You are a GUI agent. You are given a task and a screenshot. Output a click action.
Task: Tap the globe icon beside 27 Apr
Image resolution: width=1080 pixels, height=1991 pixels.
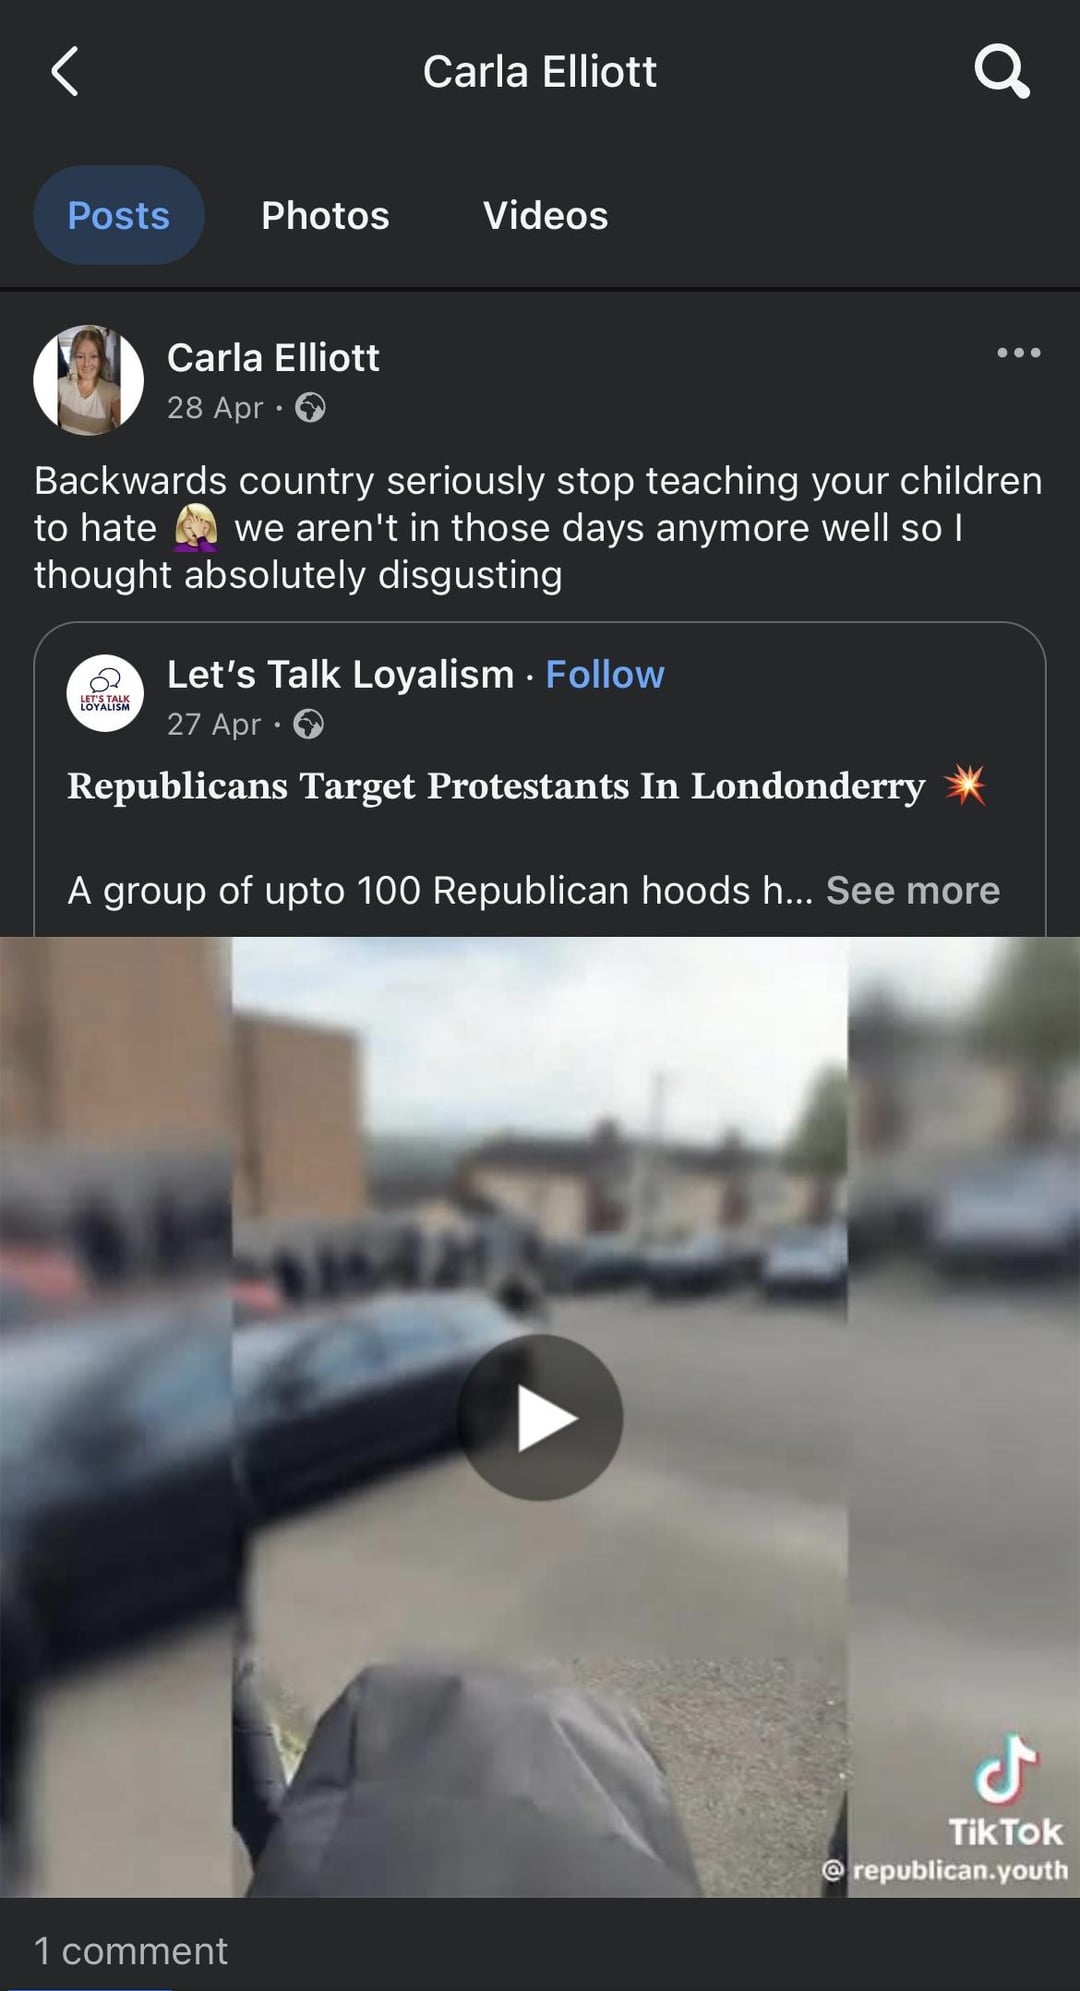pos(308,724)
